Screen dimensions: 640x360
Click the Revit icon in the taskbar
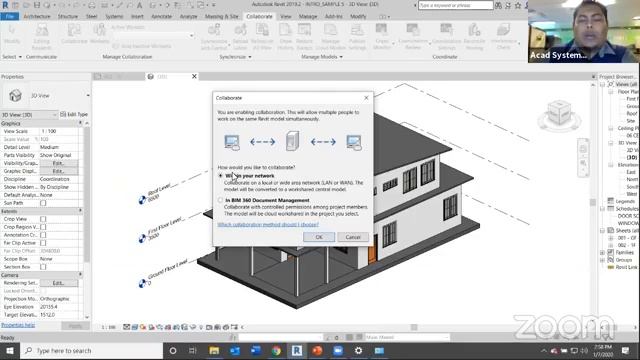tap(297, 350)
